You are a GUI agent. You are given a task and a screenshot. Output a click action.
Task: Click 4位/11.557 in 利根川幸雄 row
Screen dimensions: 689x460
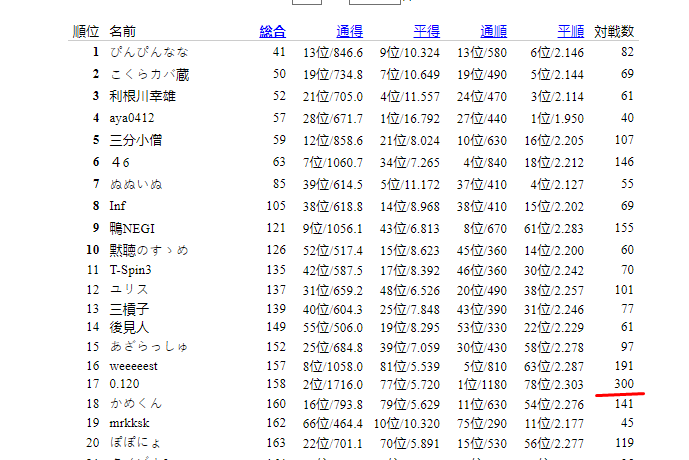pyautogui.click(x=410, y=97)
